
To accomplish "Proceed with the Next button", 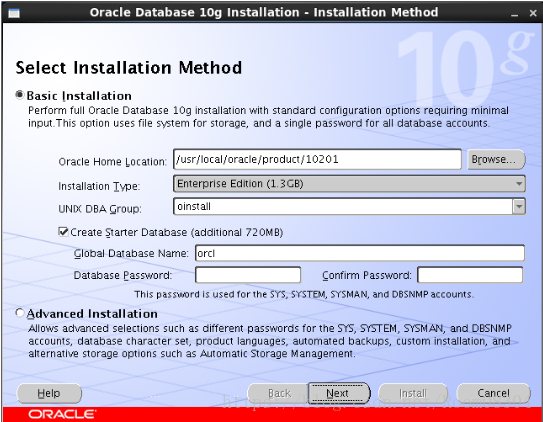I will [339, 393].
